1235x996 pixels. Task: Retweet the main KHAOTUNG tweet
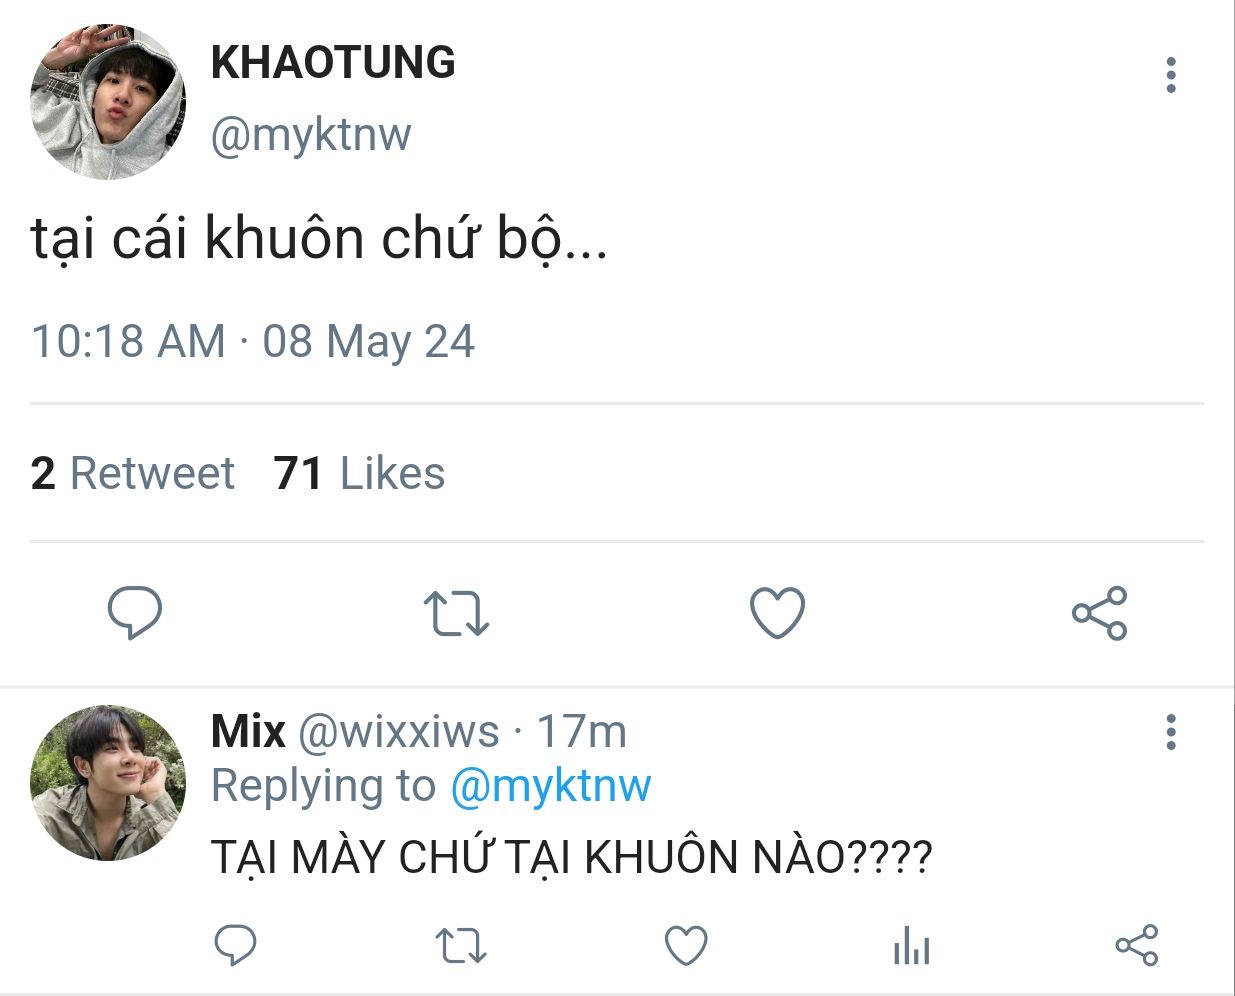click(456, 614)
